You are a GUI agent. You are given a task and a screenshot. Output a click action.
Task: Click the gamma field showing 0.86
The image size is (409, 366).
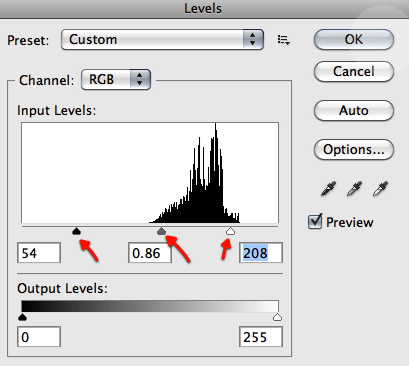(150, 253)
